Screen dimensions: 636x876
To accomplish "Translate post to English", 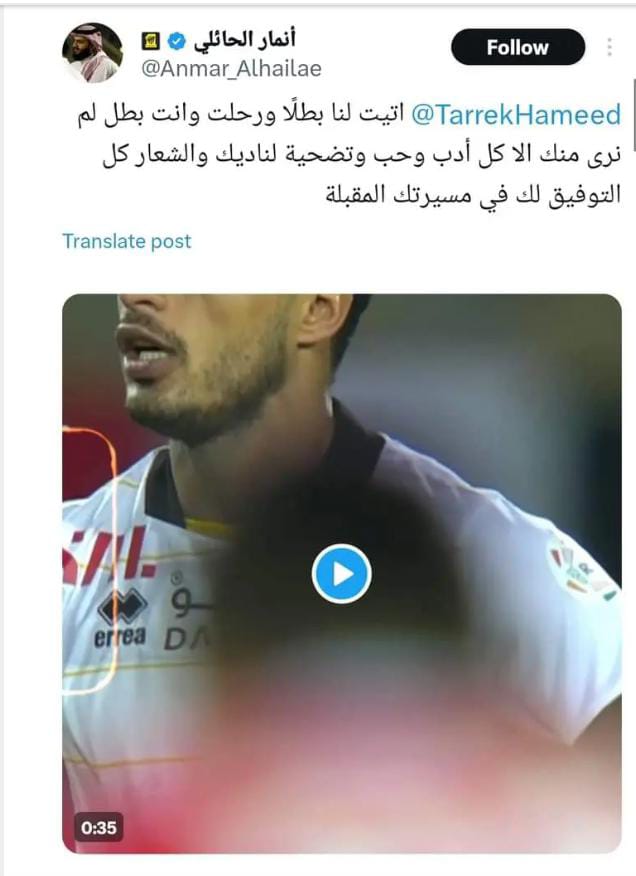I will tap(127, 241).
